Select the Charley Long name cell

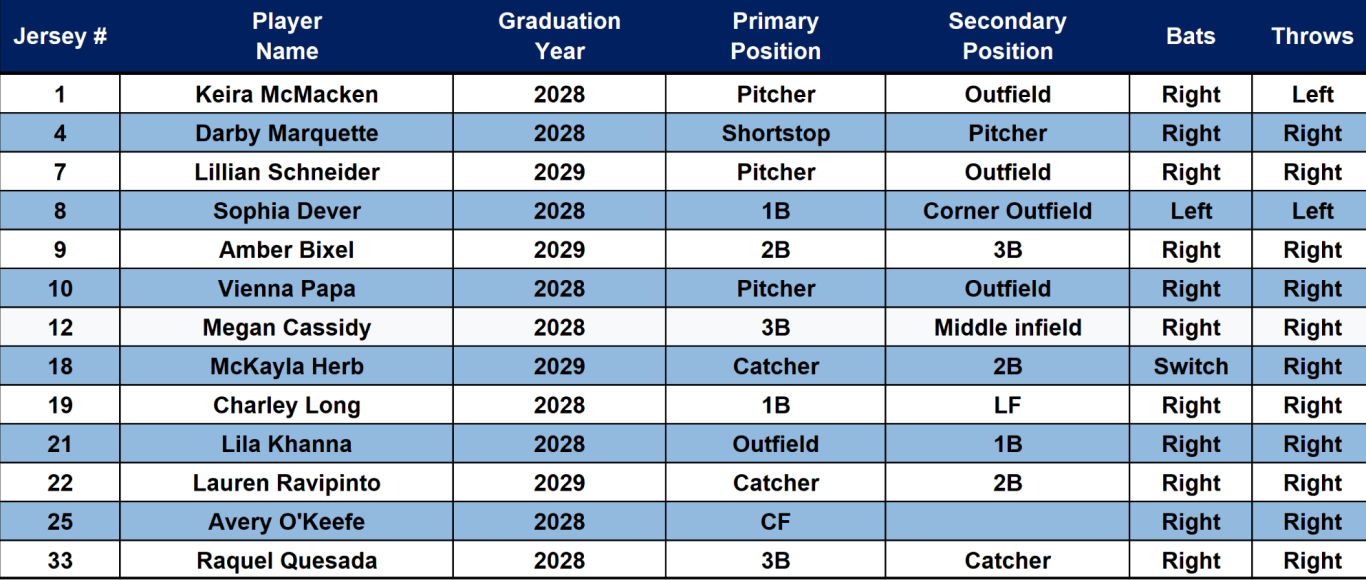pyautogui.click(x=287, y=406)
